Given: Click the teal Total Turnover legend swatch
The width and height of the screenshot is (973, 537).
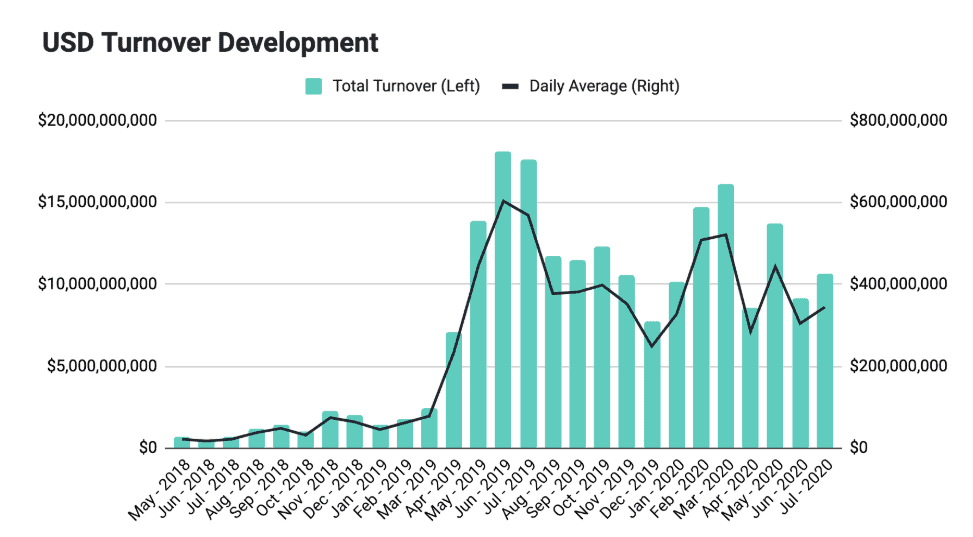Looking at the screenshot, I should pos(314,87).
